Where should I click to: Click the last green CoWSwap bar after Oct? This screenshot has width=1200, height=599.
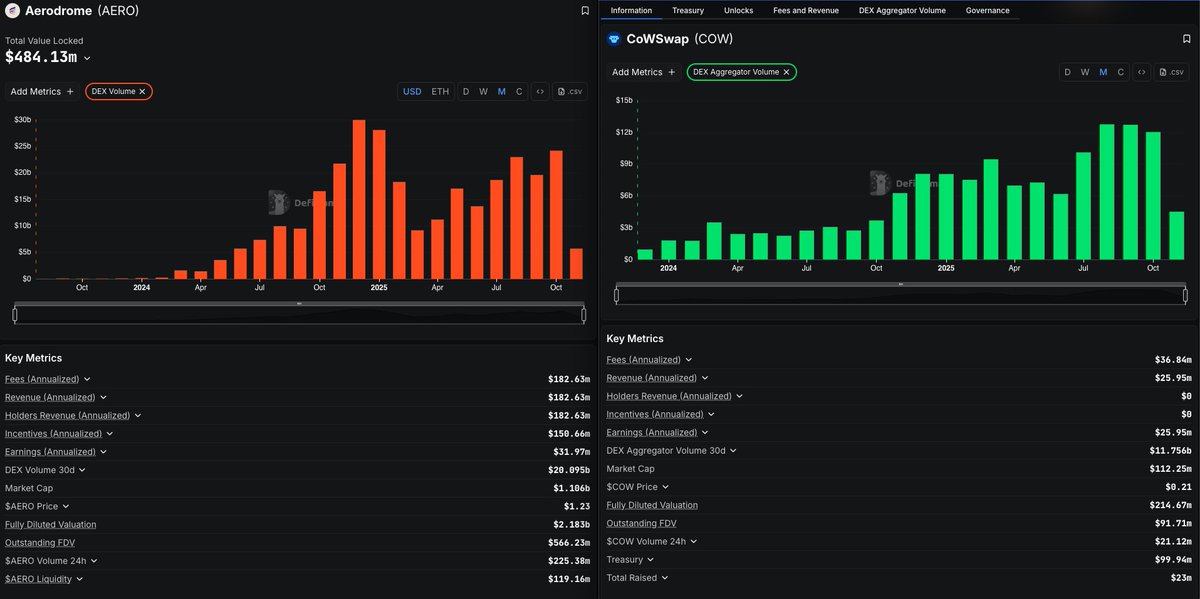[1176, 235]
